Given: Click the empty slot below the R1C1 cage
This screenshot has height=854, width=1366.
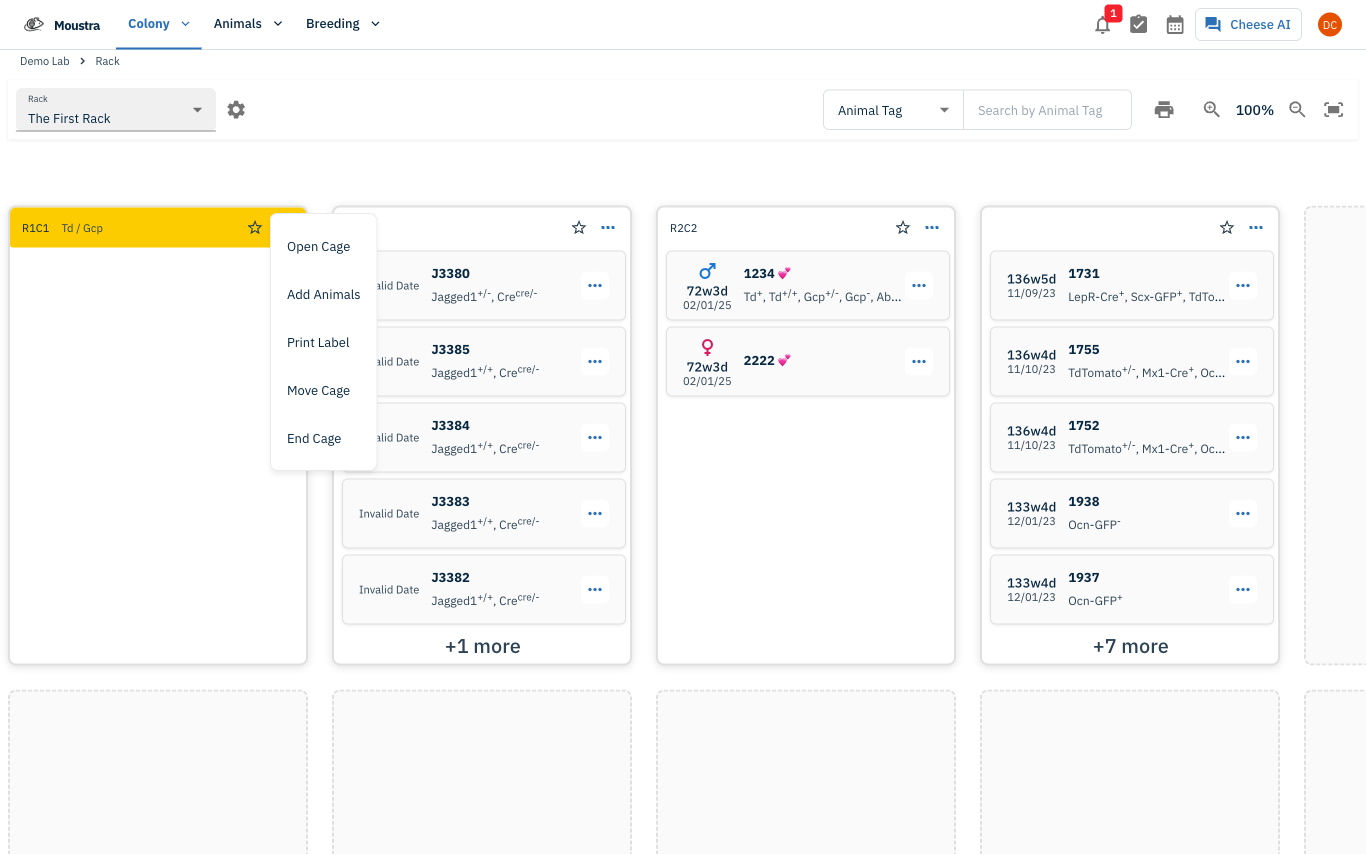Looking at the screenshot, I should click(x=158, y=772).
